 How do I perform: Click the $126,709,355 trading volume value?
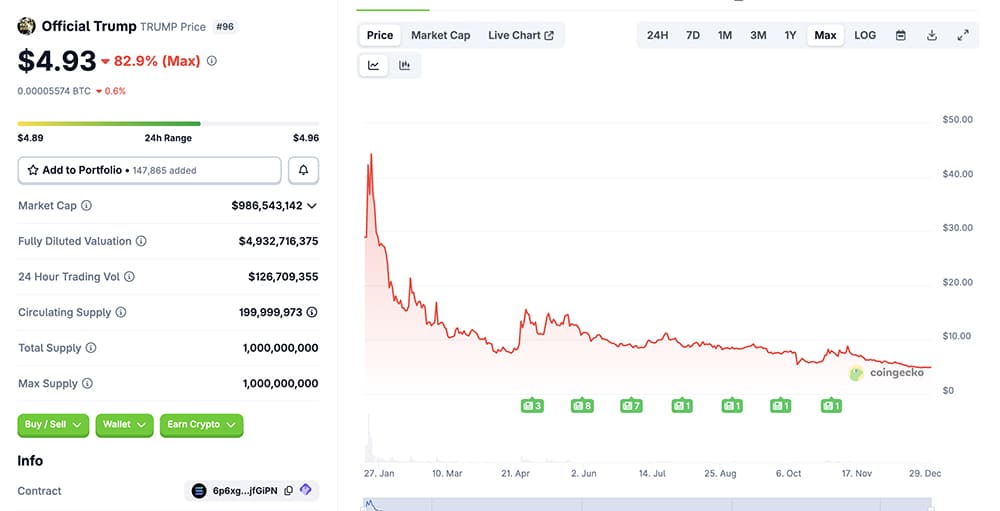(x=283, y=277)
